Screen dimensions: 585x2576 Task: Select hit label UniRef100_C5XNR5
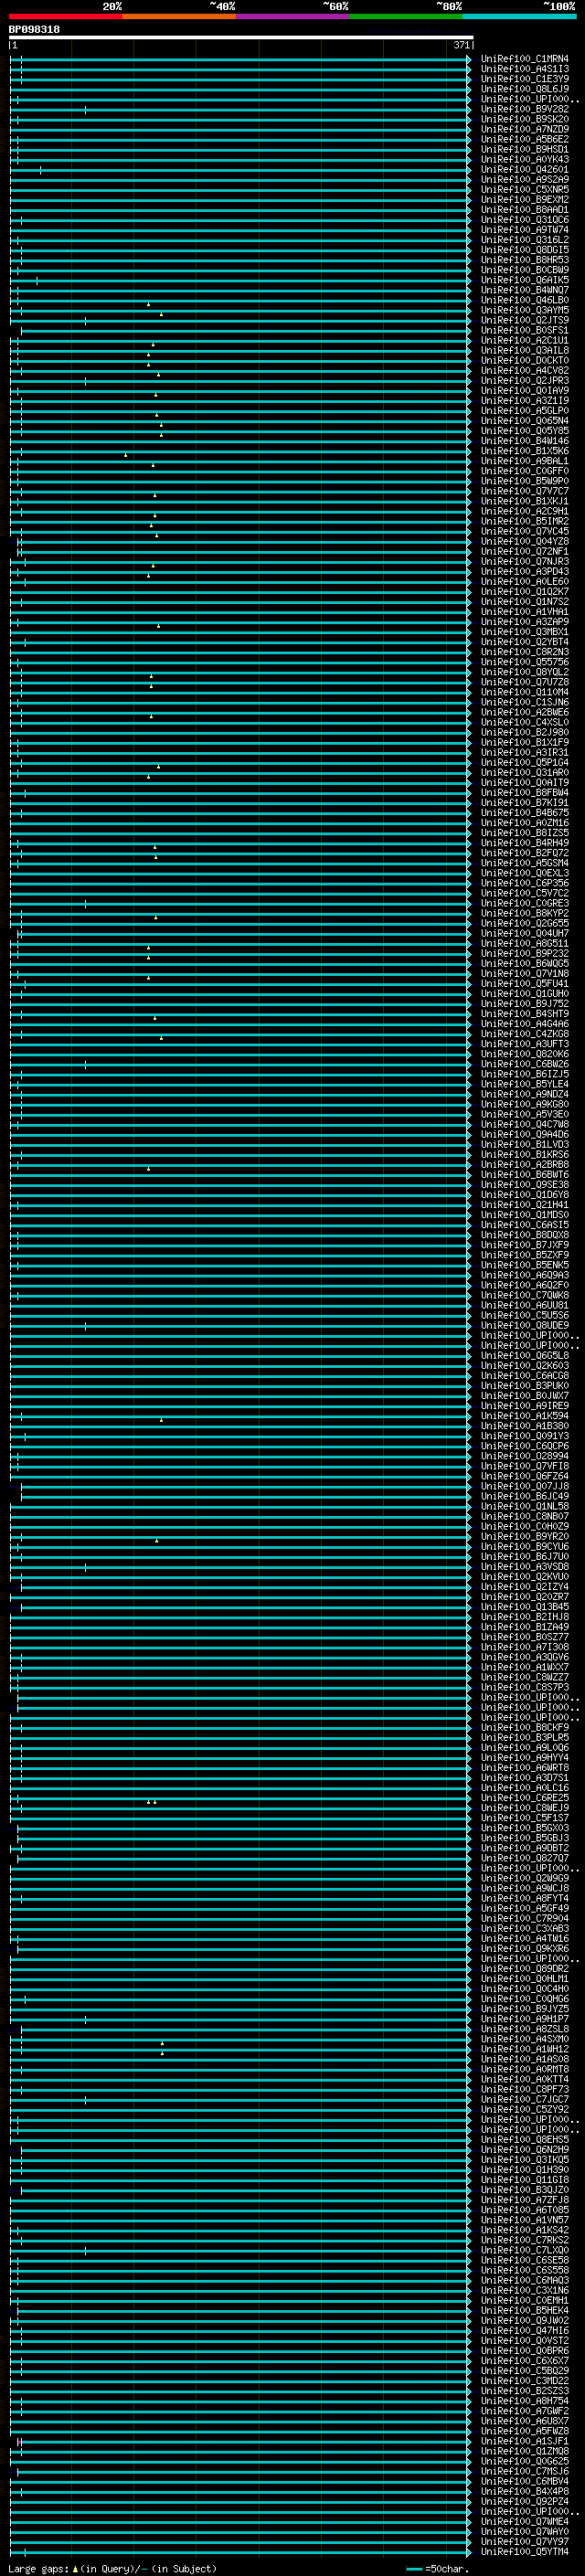click(524, 190)
